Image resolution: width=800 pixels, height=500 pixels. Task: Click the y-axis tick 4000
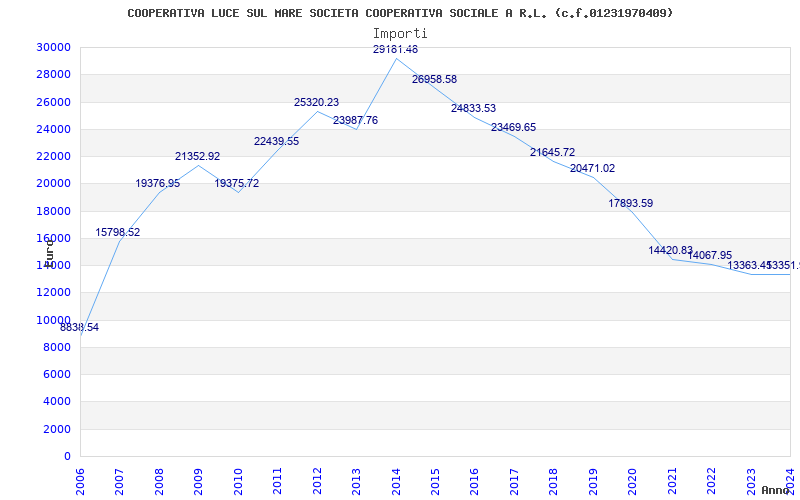pos(56,402)
